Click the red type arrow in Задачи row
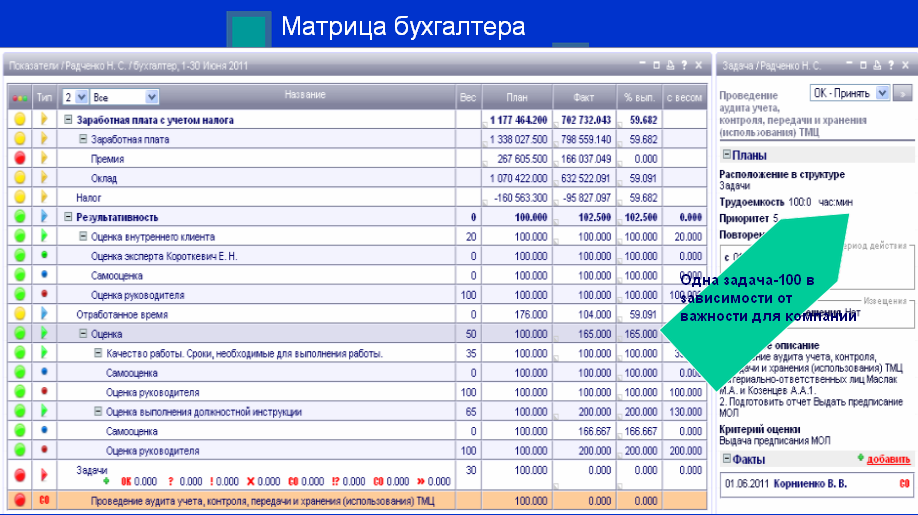 point(44,475)
